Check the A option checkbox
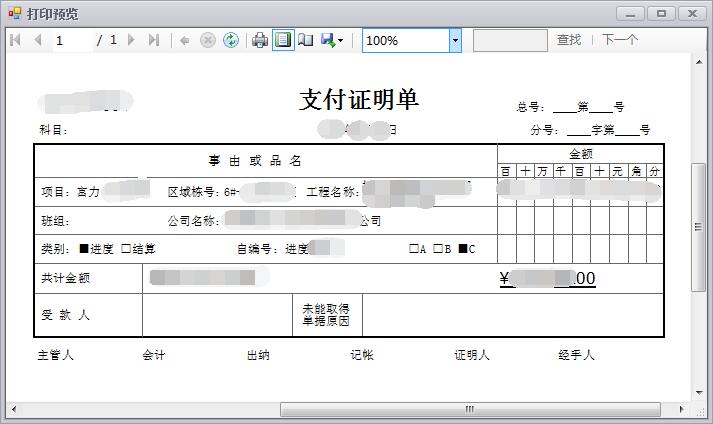The width and height of the screenshot is (713, 424). (x=413, y=249)
